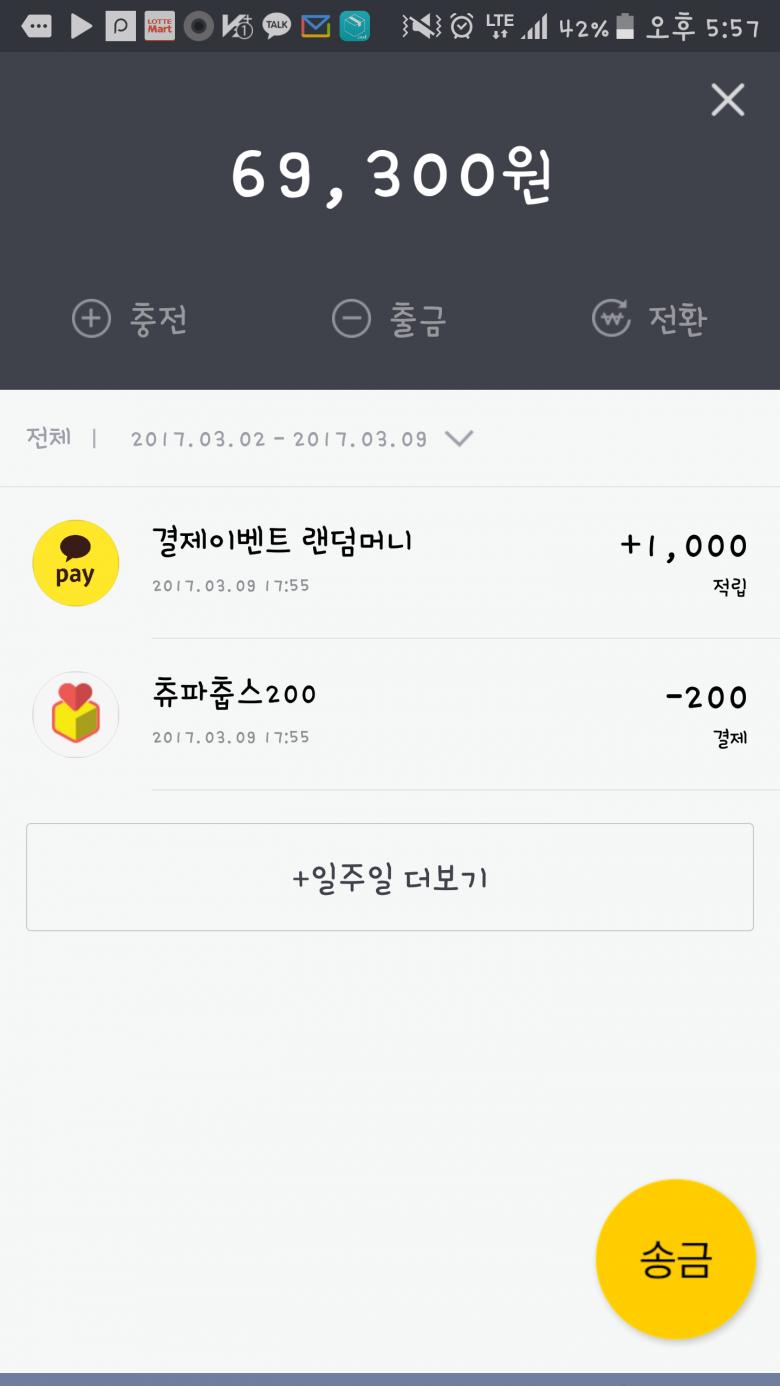Close the balance screen with X
Image resolution: width=780 pixels, height=1386 pixels.
pyautogui.click(x=727, y=100)
